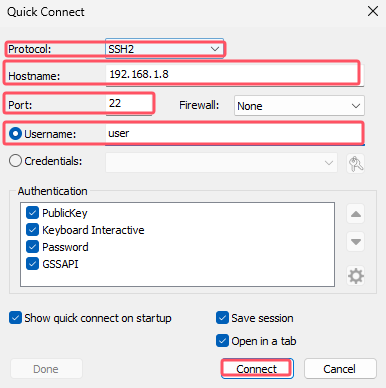Select the Credentials radio button
Image resolution: width=386 pixels, height=388 pixels.
tap(15, 161)
